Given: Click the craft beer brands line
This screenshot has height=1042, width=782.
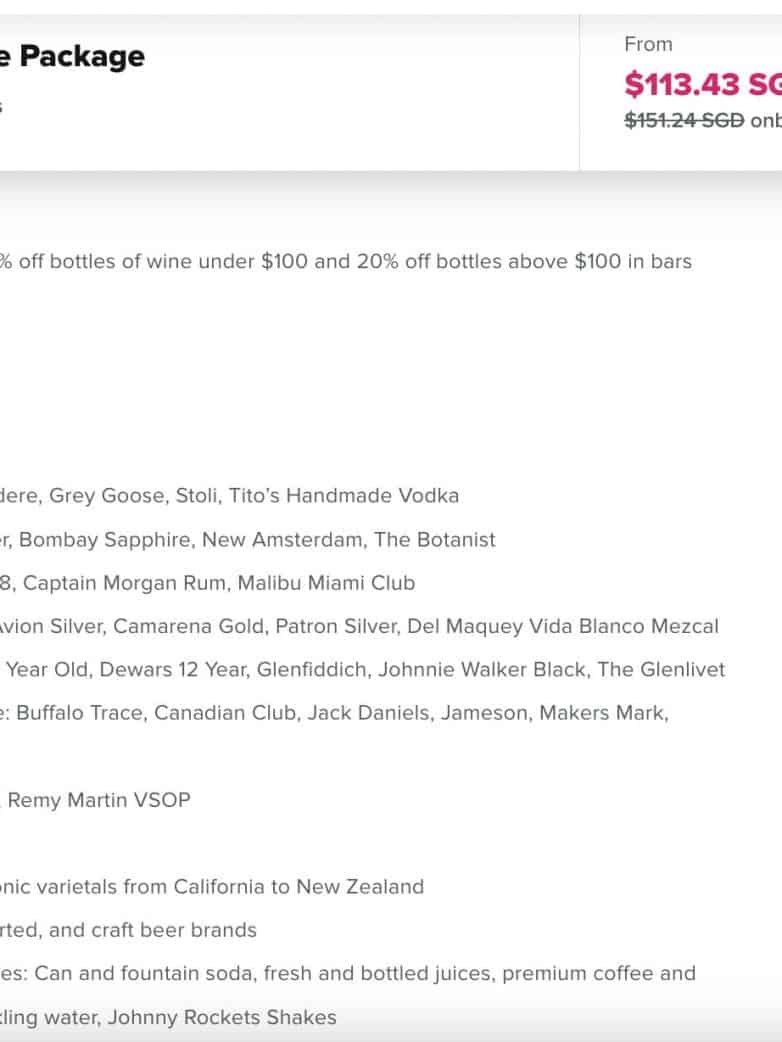Looking at the screenshot, I should tap(130, 930).
